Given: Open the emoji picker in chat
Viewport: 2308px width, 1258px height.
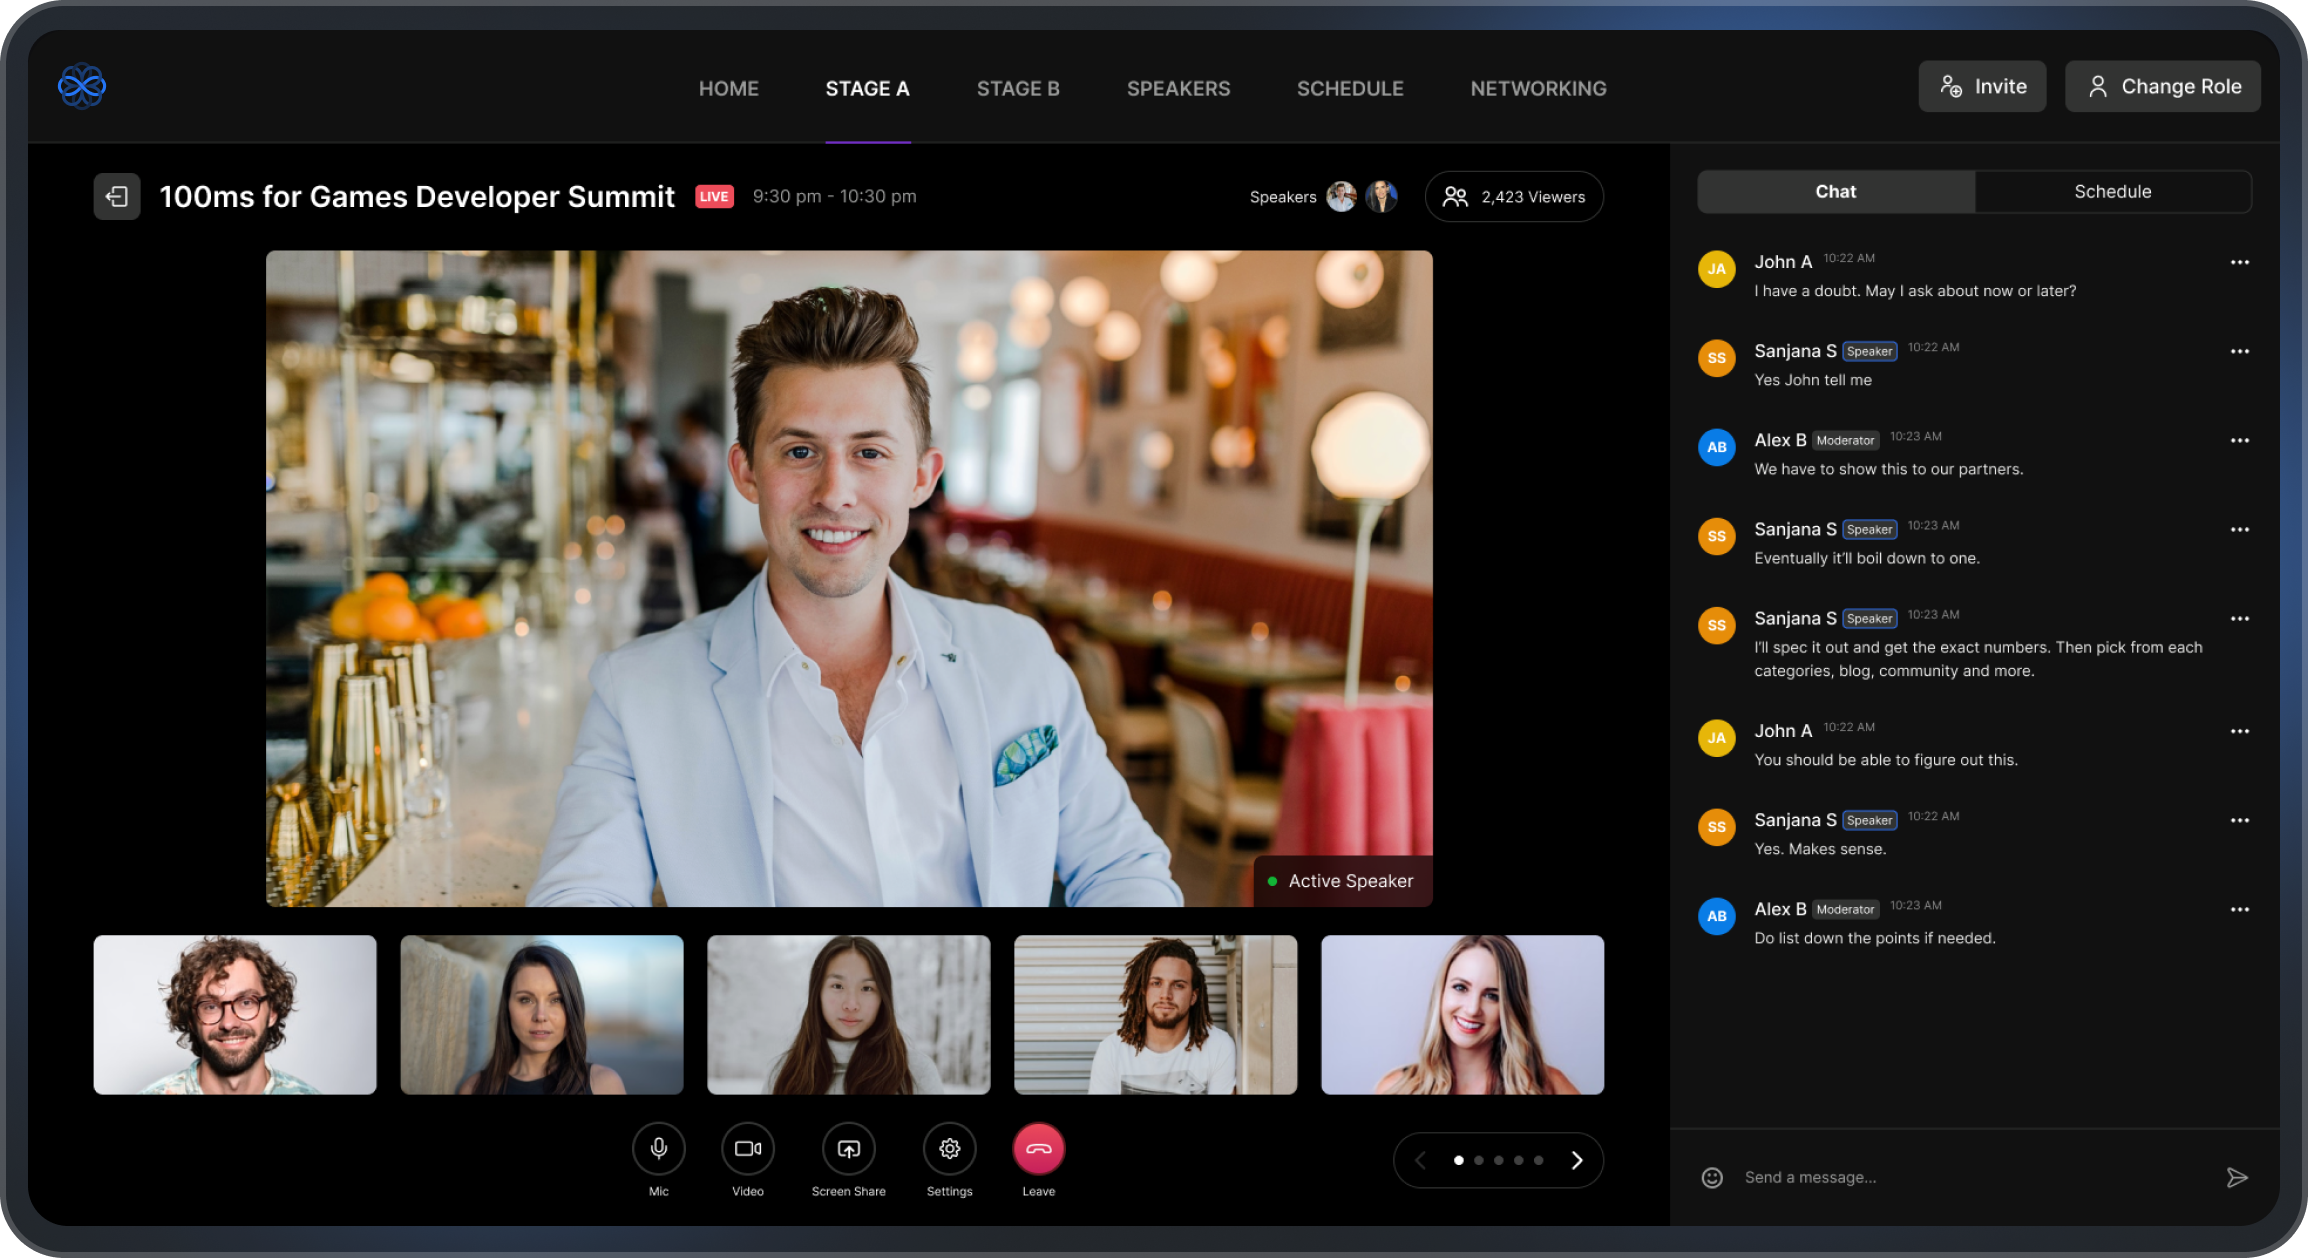Looking at the screenshot, I should [1712, 1177].
